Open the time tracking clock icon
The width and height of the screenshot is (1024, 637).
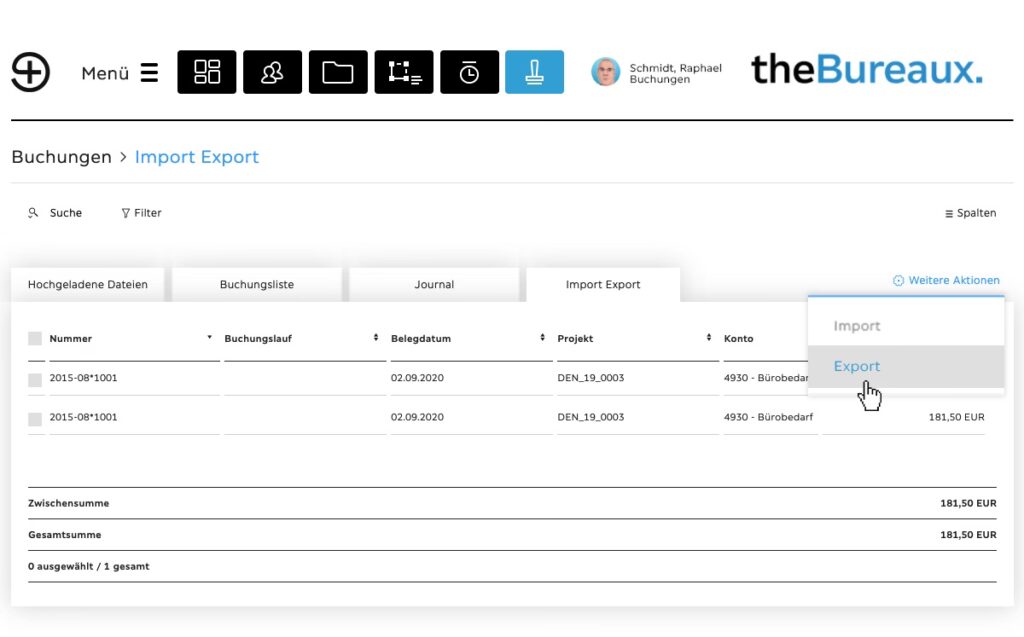(469, 72)
